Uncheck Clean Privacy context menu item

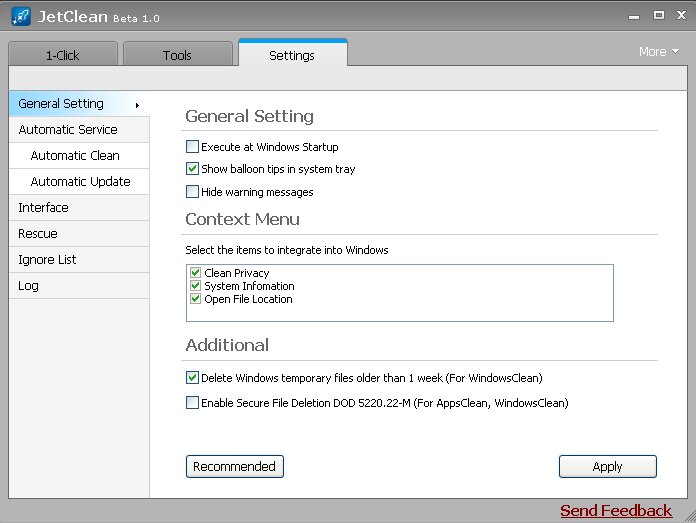coord(195,272)
